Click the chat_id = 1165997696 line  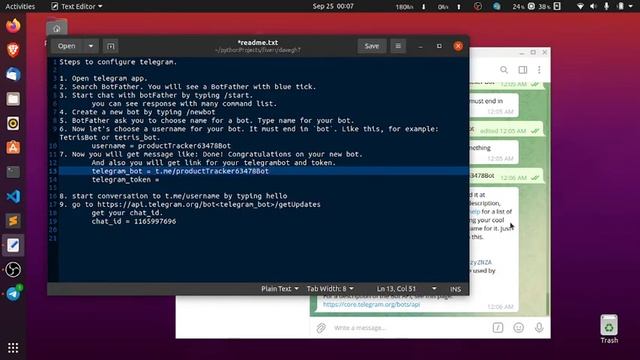(134, 221)
